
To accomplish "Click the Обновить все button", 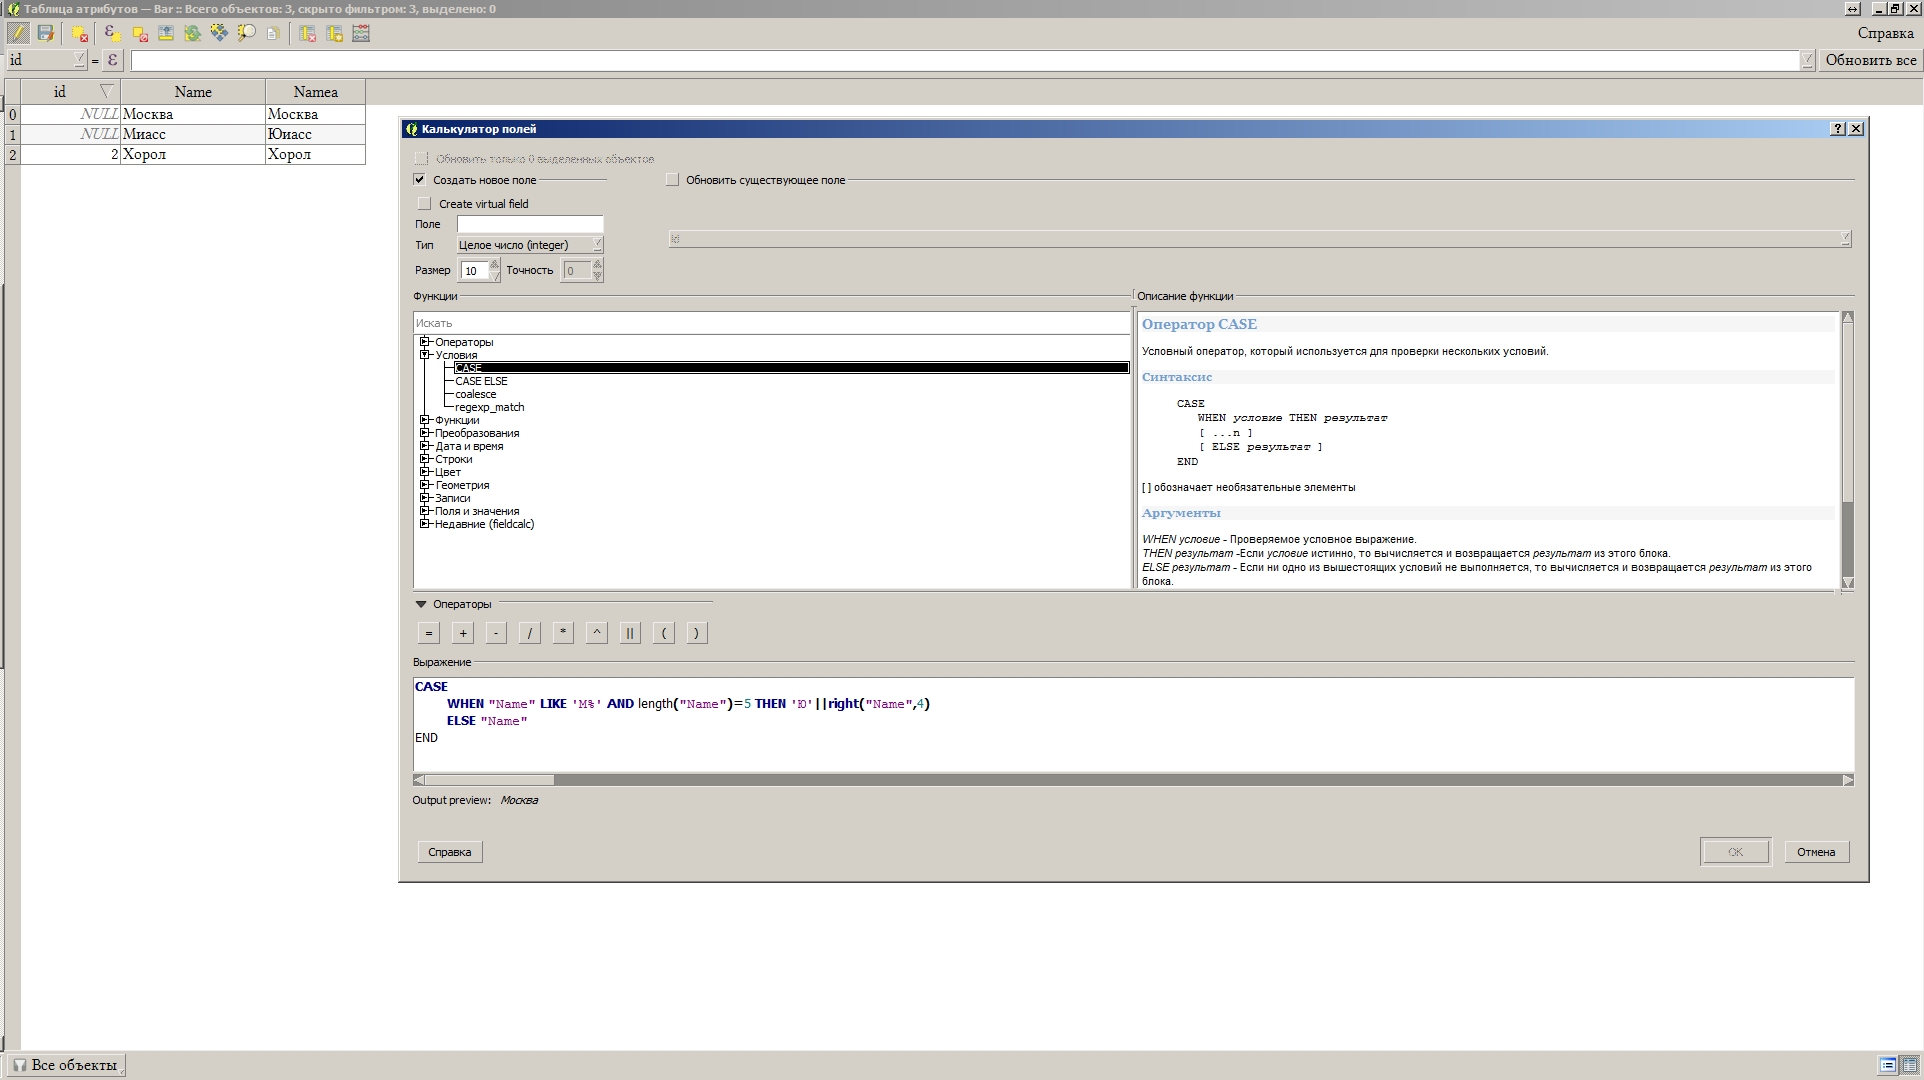I will tap(1870, 60).
